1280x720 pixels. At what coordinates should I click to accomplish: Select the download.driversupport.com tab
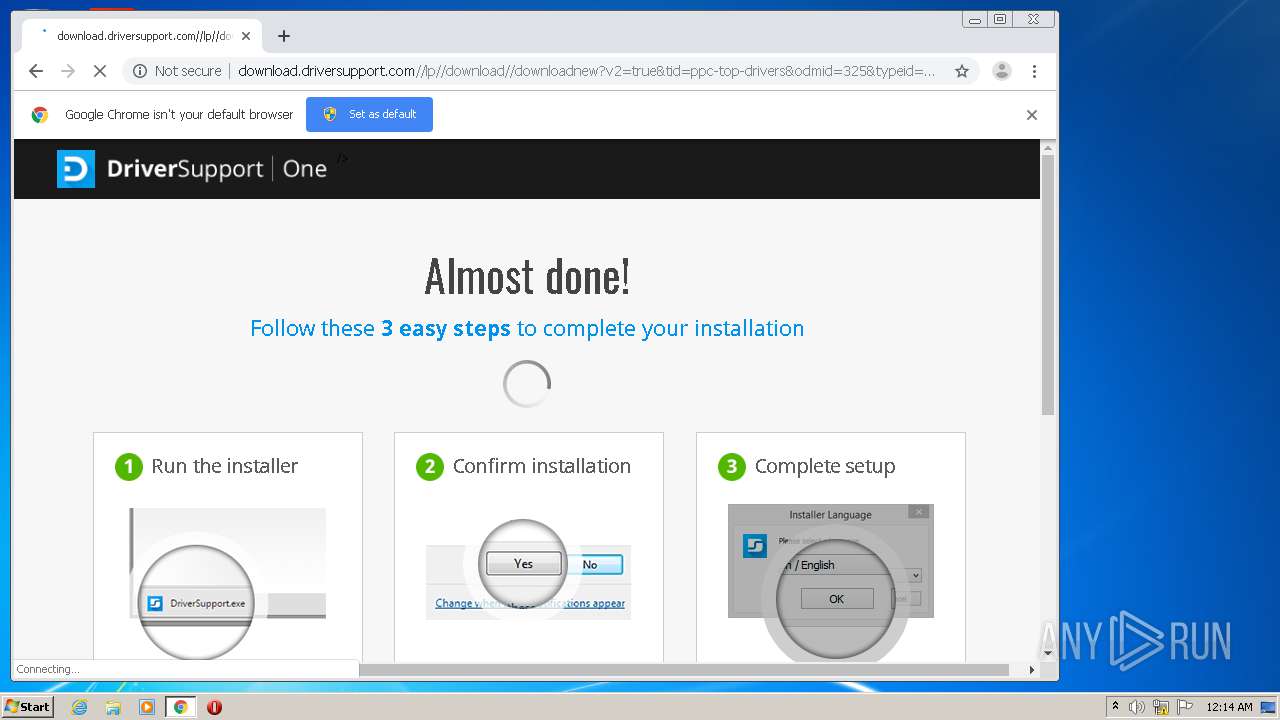tap(142, 36)
